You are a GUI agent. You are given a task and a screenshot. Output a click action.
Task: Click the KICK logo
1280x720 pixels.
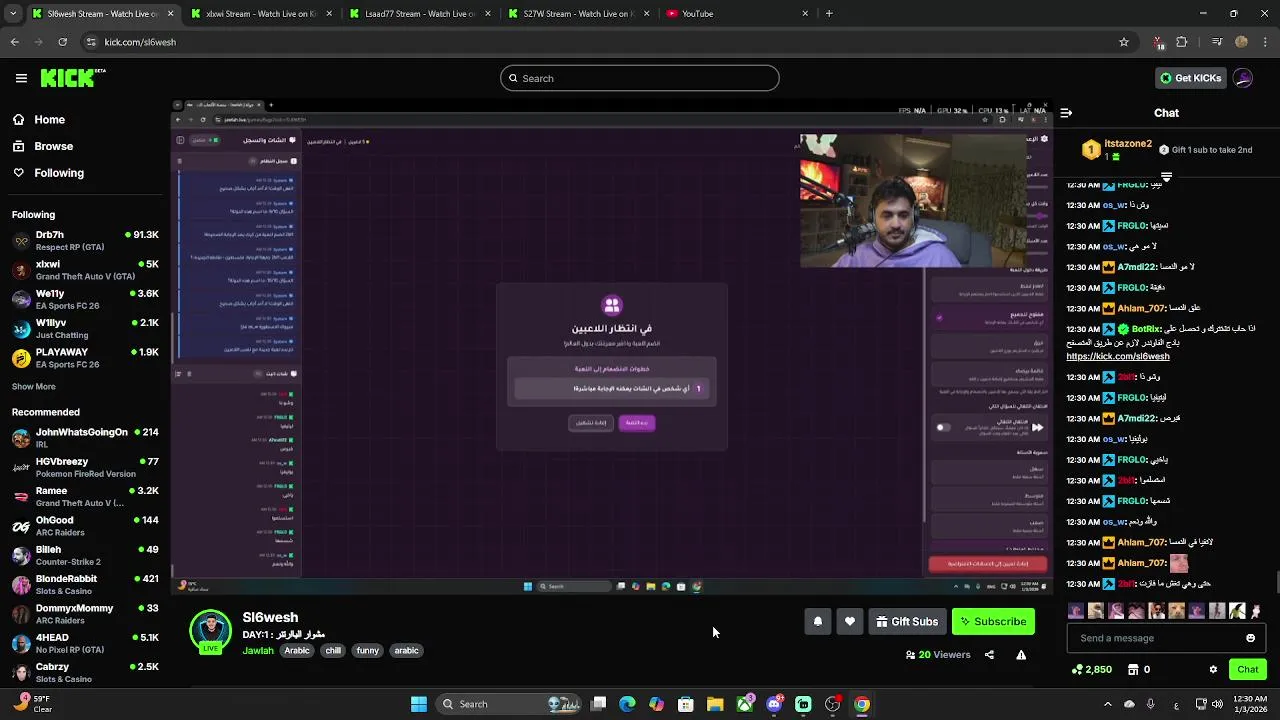(x=73, y=78)
